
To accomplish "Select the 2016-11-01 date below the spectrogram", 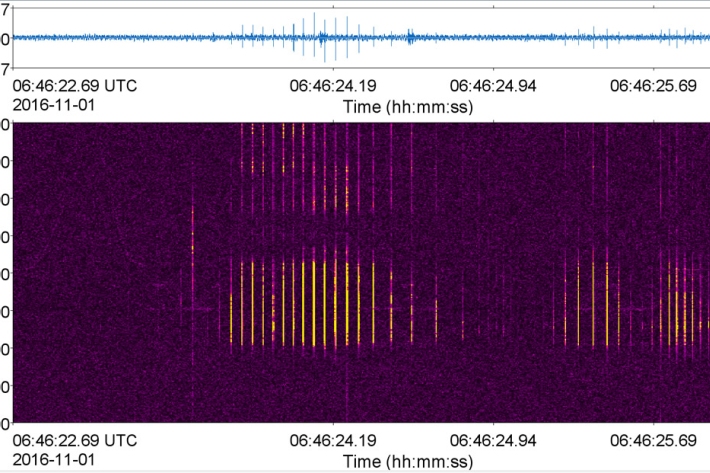I will (x=50, y=458).
